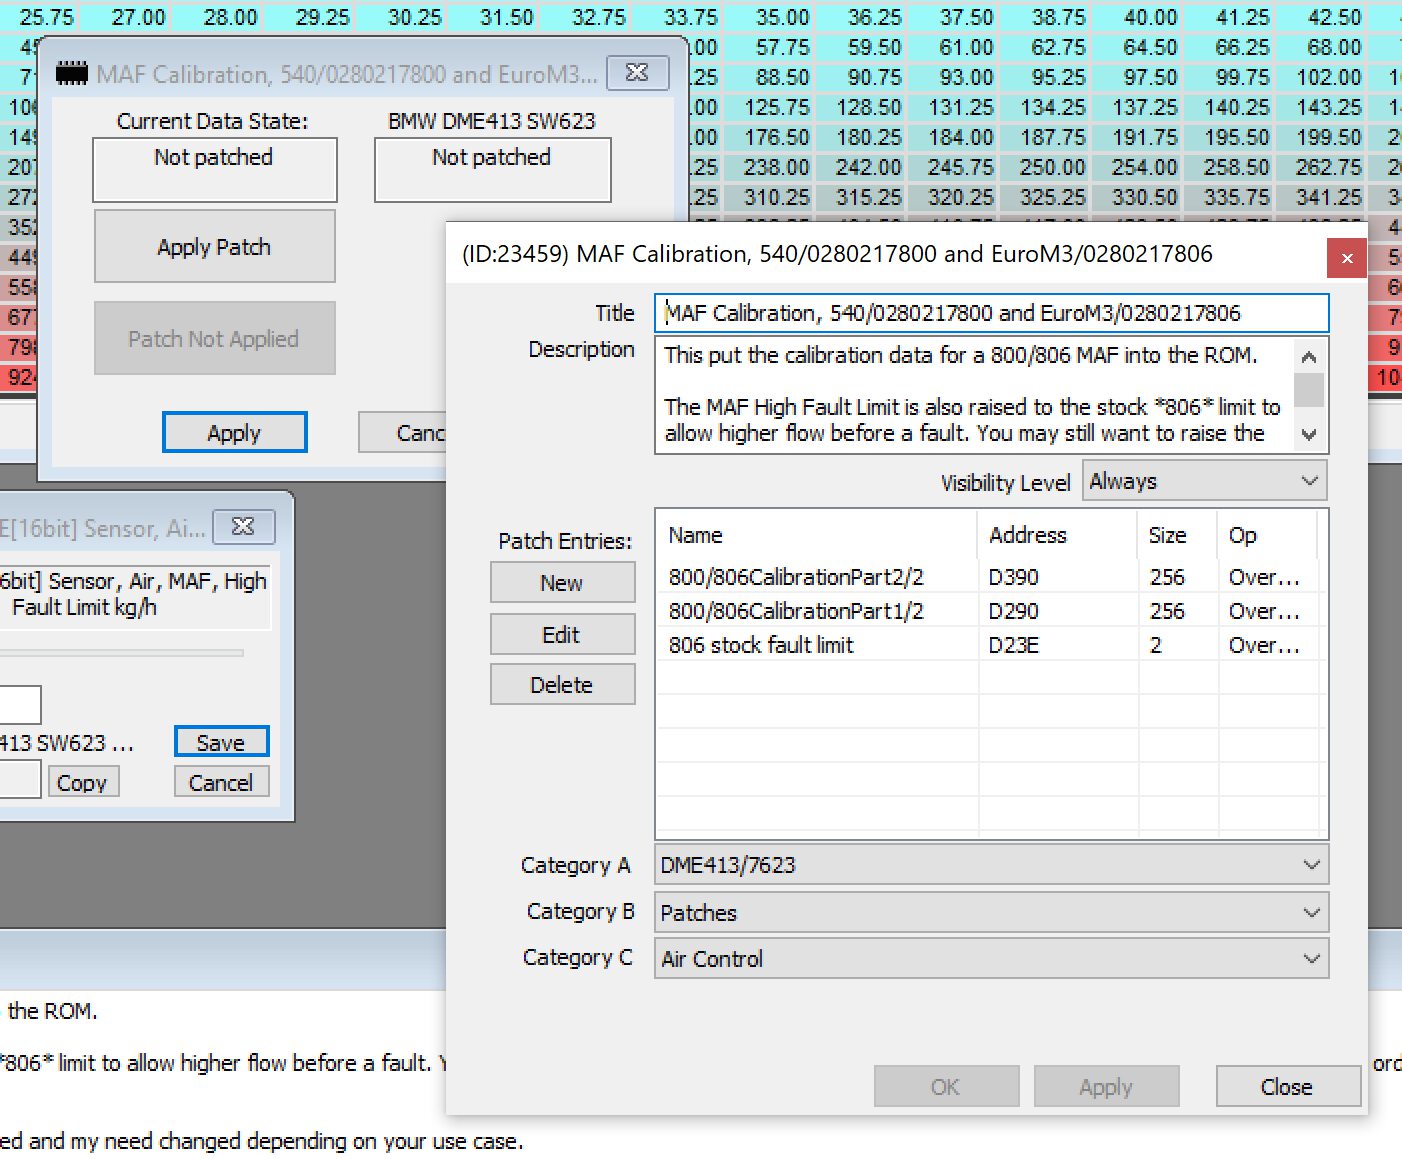Click the Description scroll-up arrow
1402x1159 pixels.
[1310, 357]
